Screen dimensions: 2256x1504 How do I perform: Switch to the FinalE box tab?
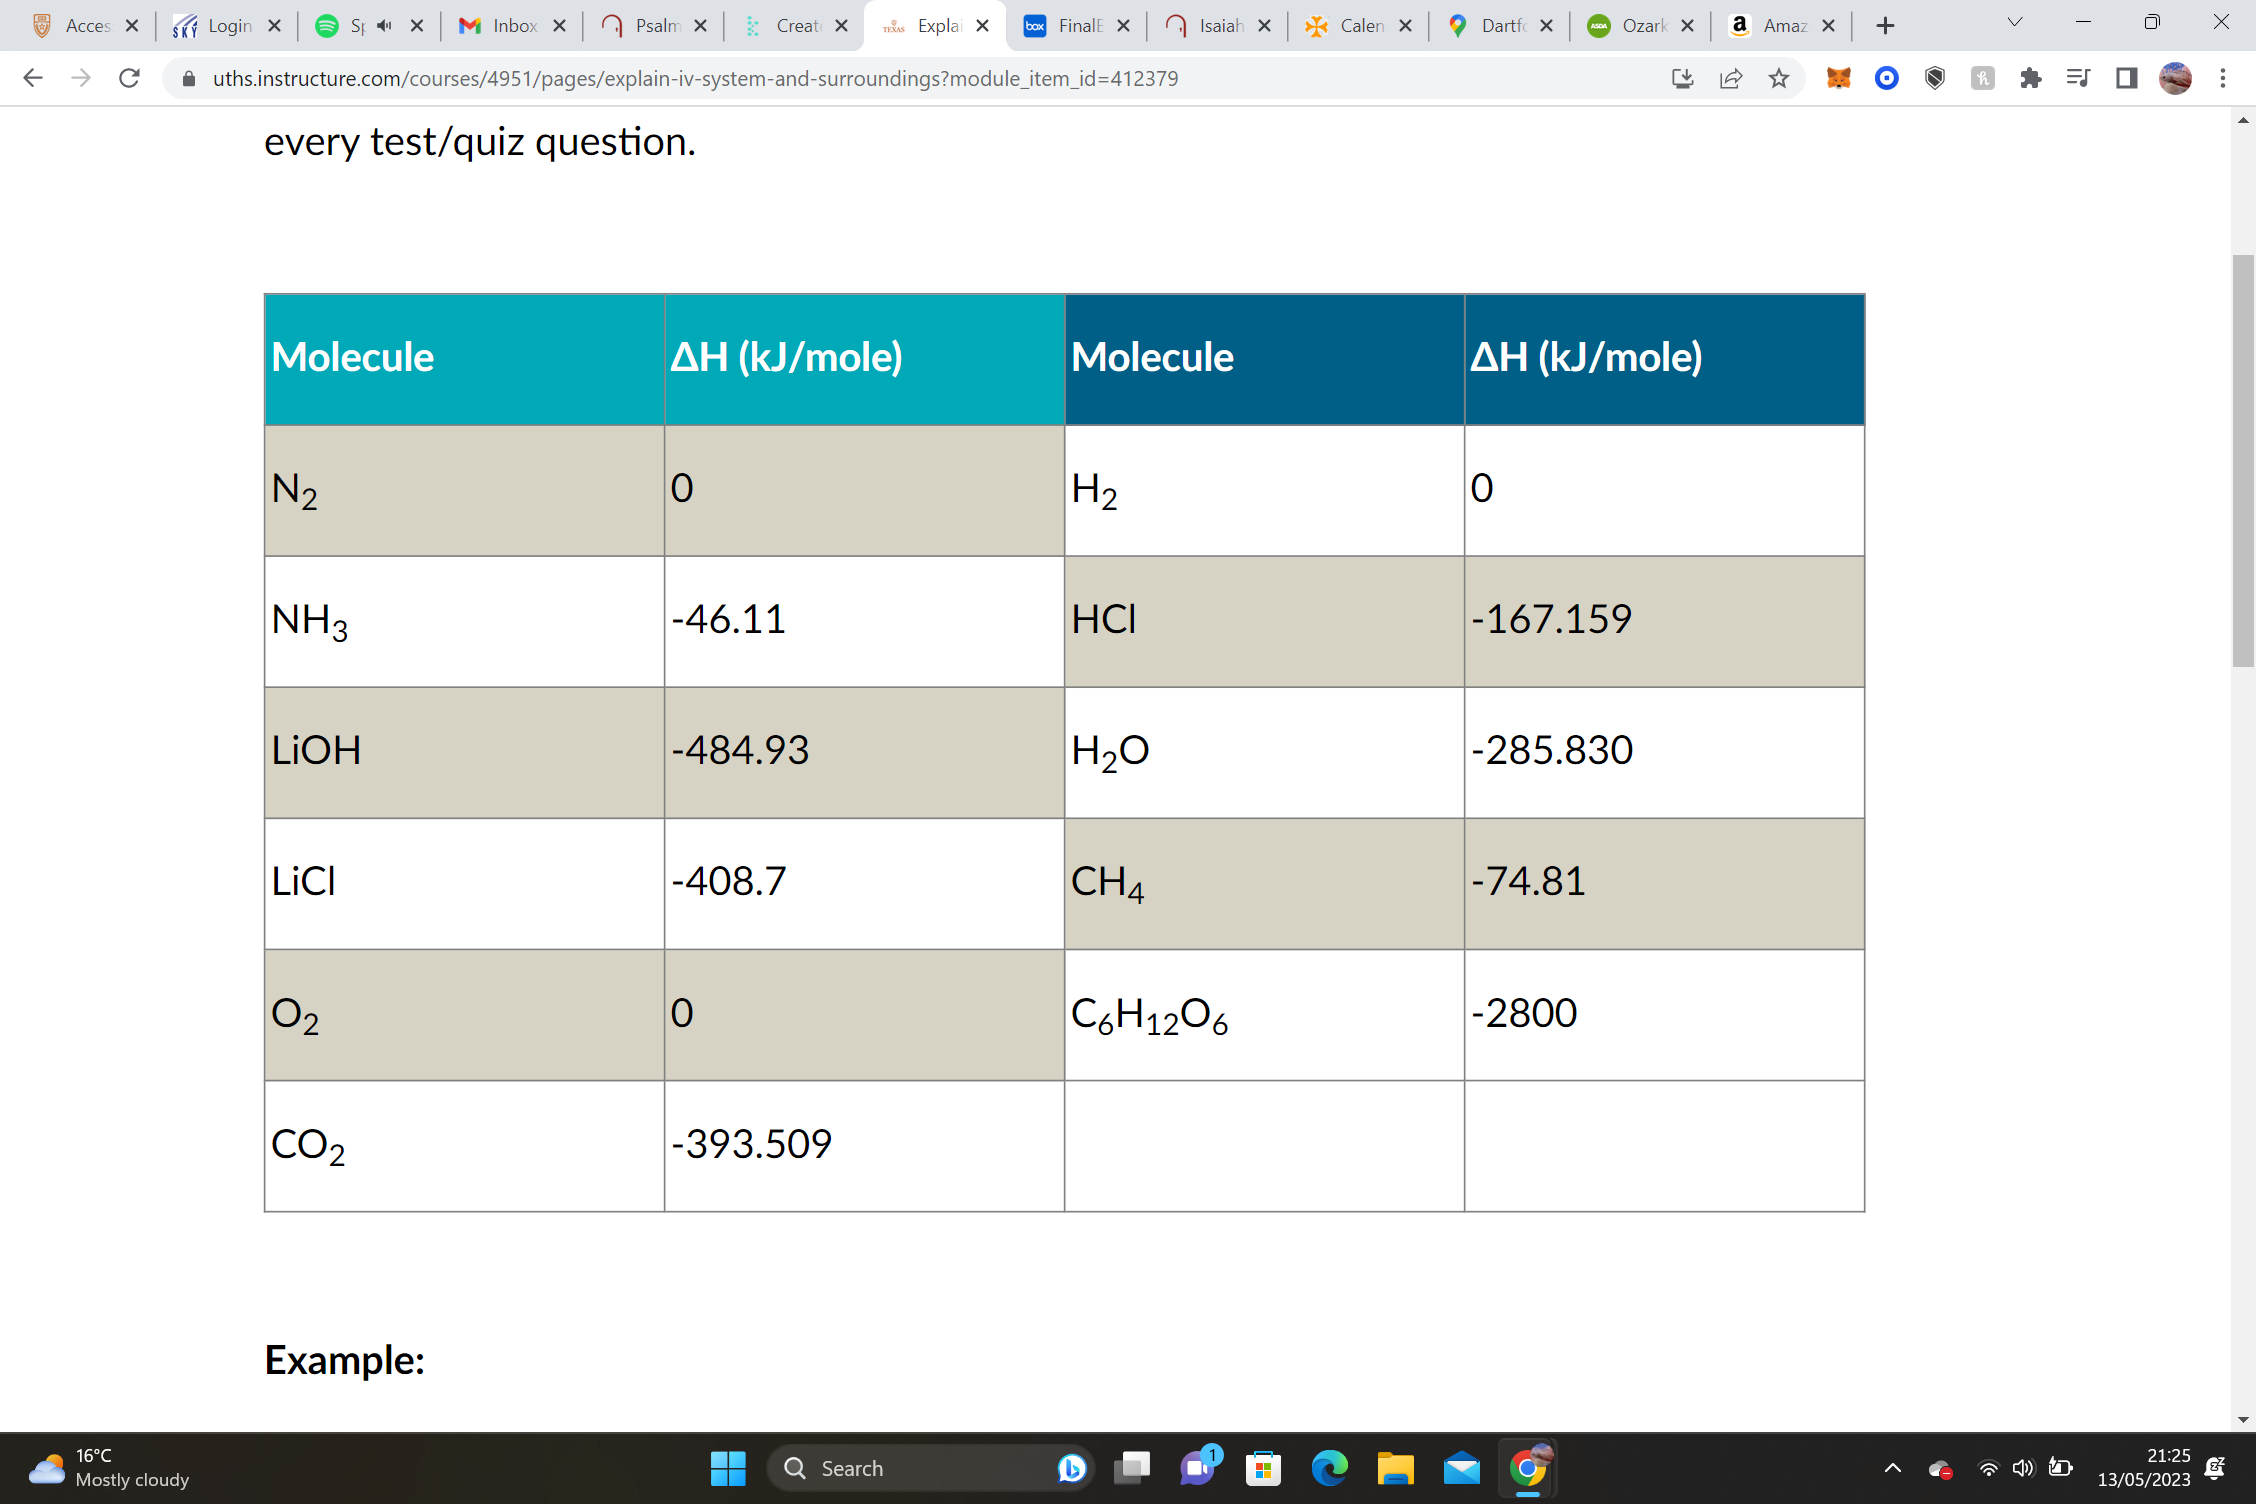pyautogui.click(x=1076, y=26)
